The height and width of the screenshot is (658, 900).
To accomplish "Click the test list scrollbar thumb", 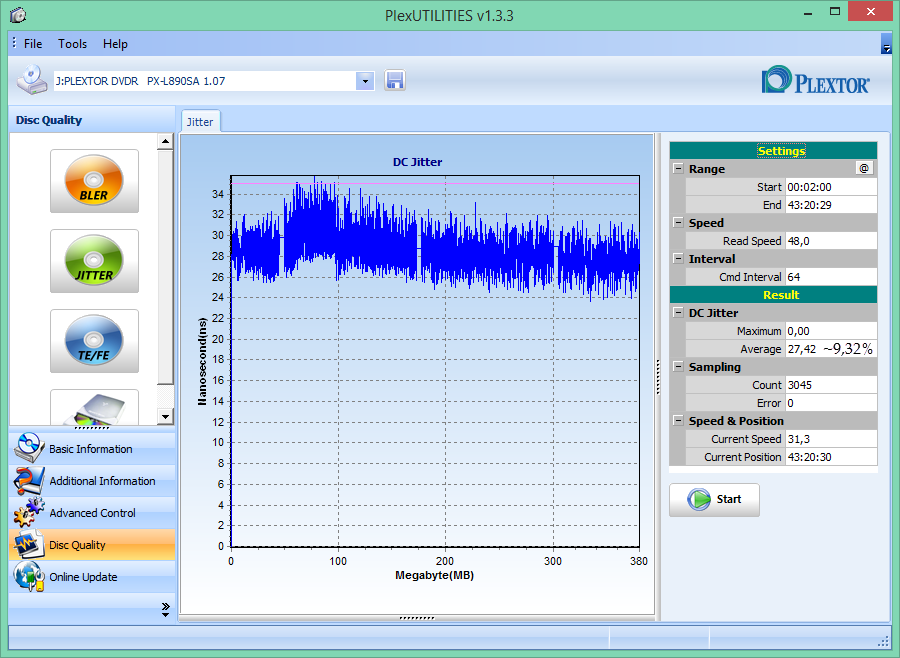I will click(x=165, y=267).
